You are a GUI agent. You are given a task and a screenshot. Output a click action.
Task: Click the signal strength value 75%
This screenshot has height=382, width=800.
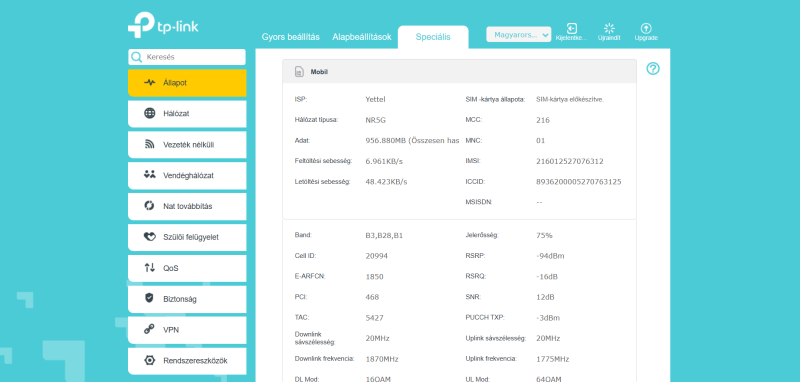point(544,236)
